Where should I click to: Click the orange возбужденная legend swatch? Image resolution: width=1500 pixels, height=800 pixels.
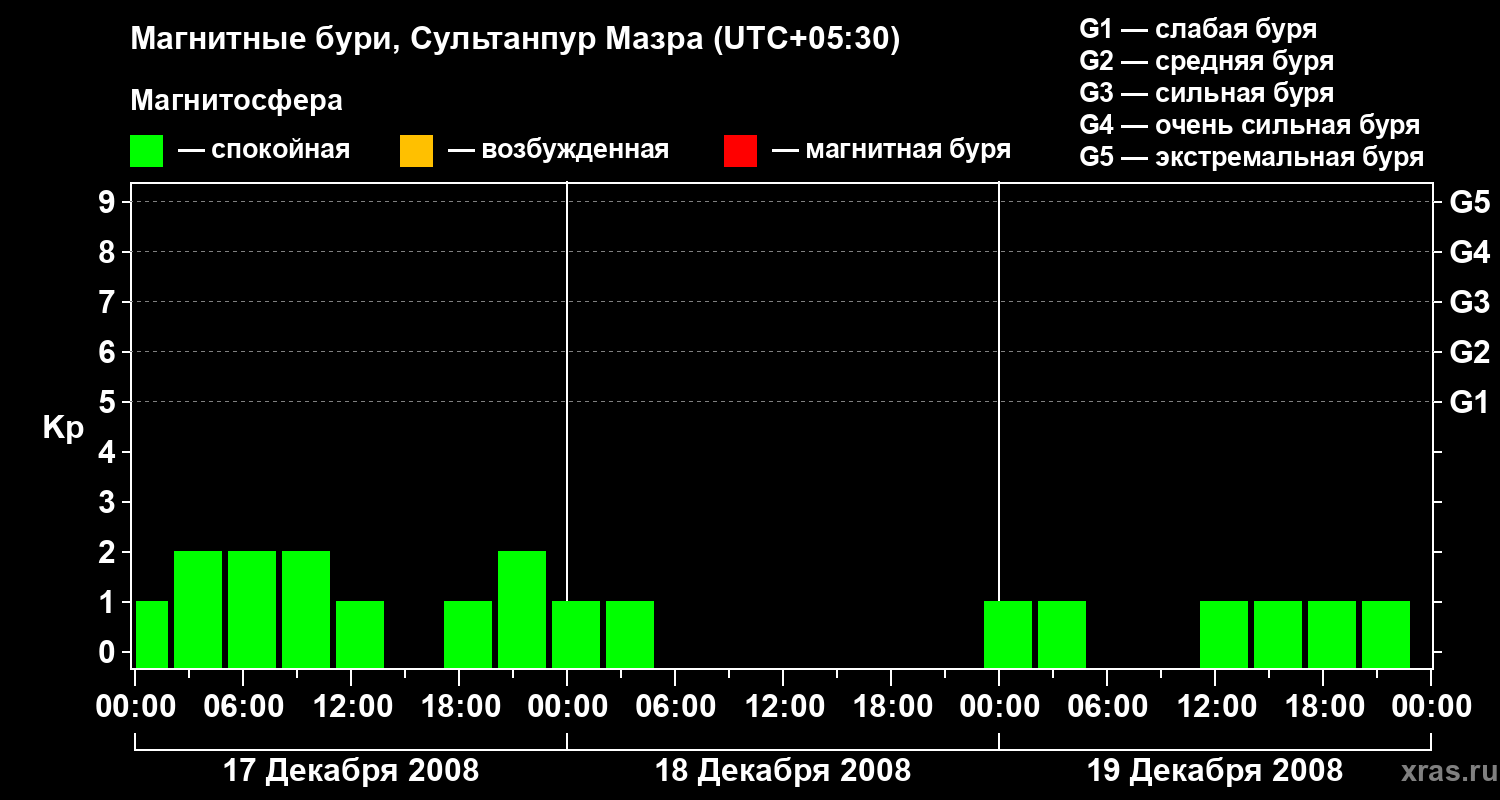[x=416, y=151]
